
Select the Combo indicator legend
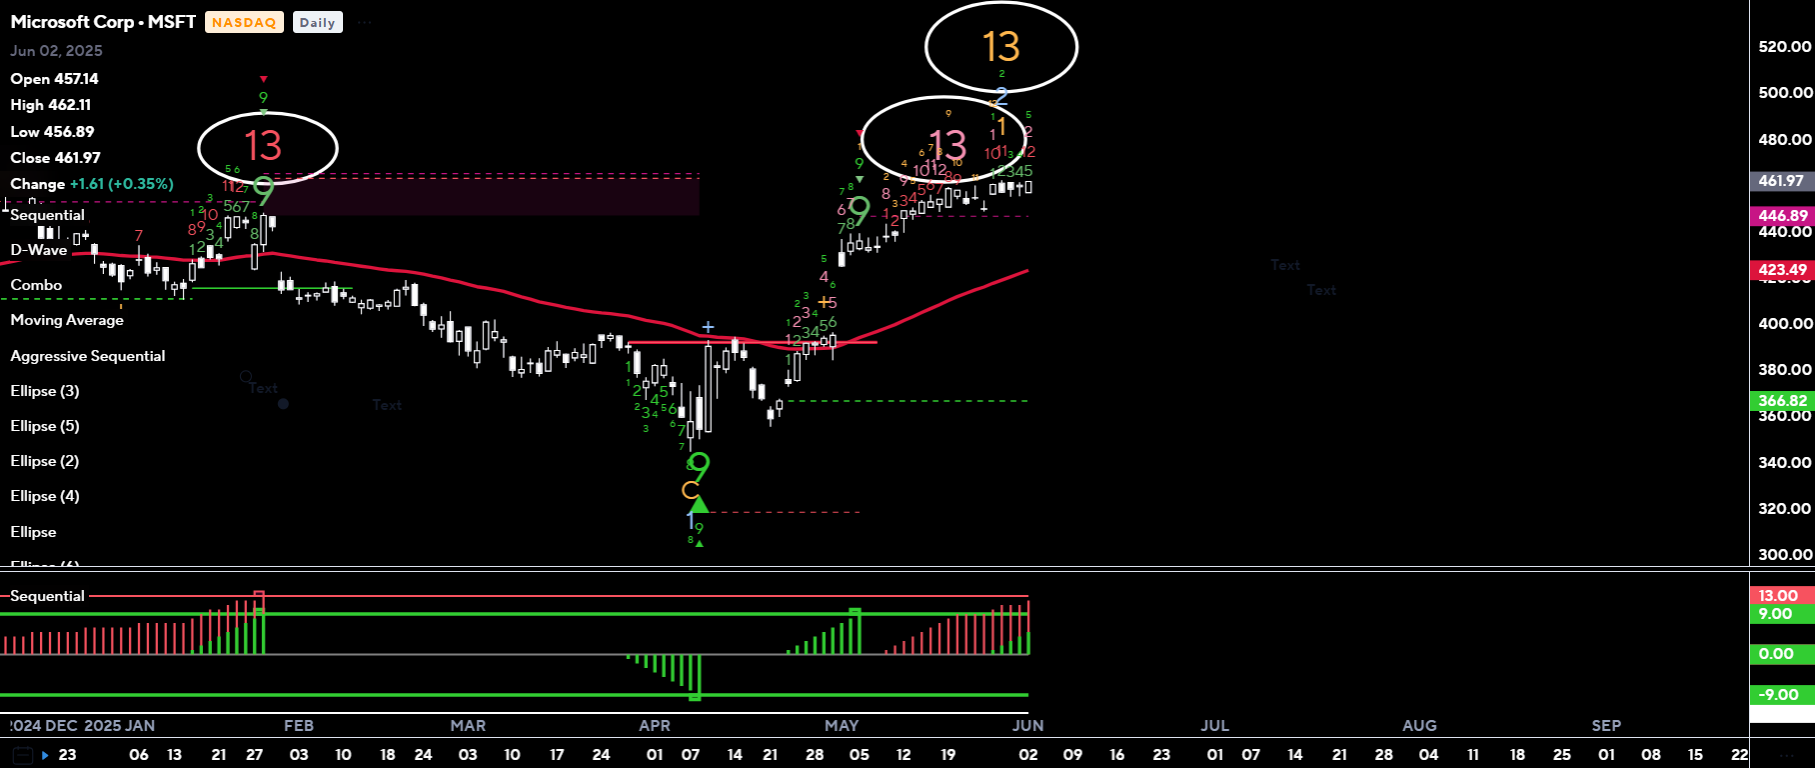tap(36, 285)
